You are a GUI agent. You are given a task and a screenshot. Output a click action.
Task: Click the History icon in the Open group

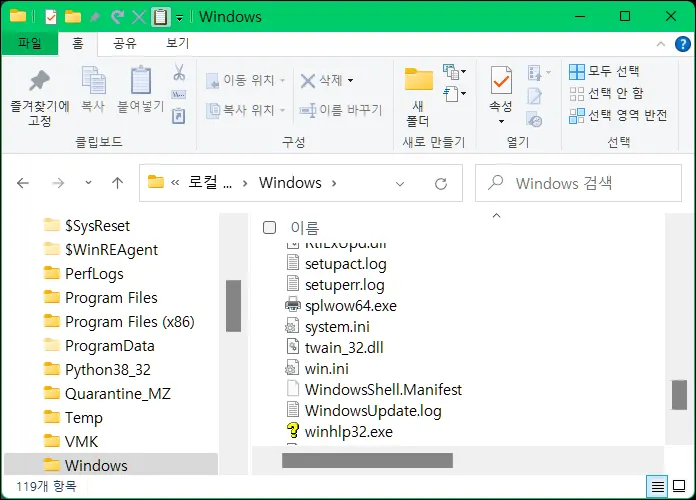(x=534, y=119)
